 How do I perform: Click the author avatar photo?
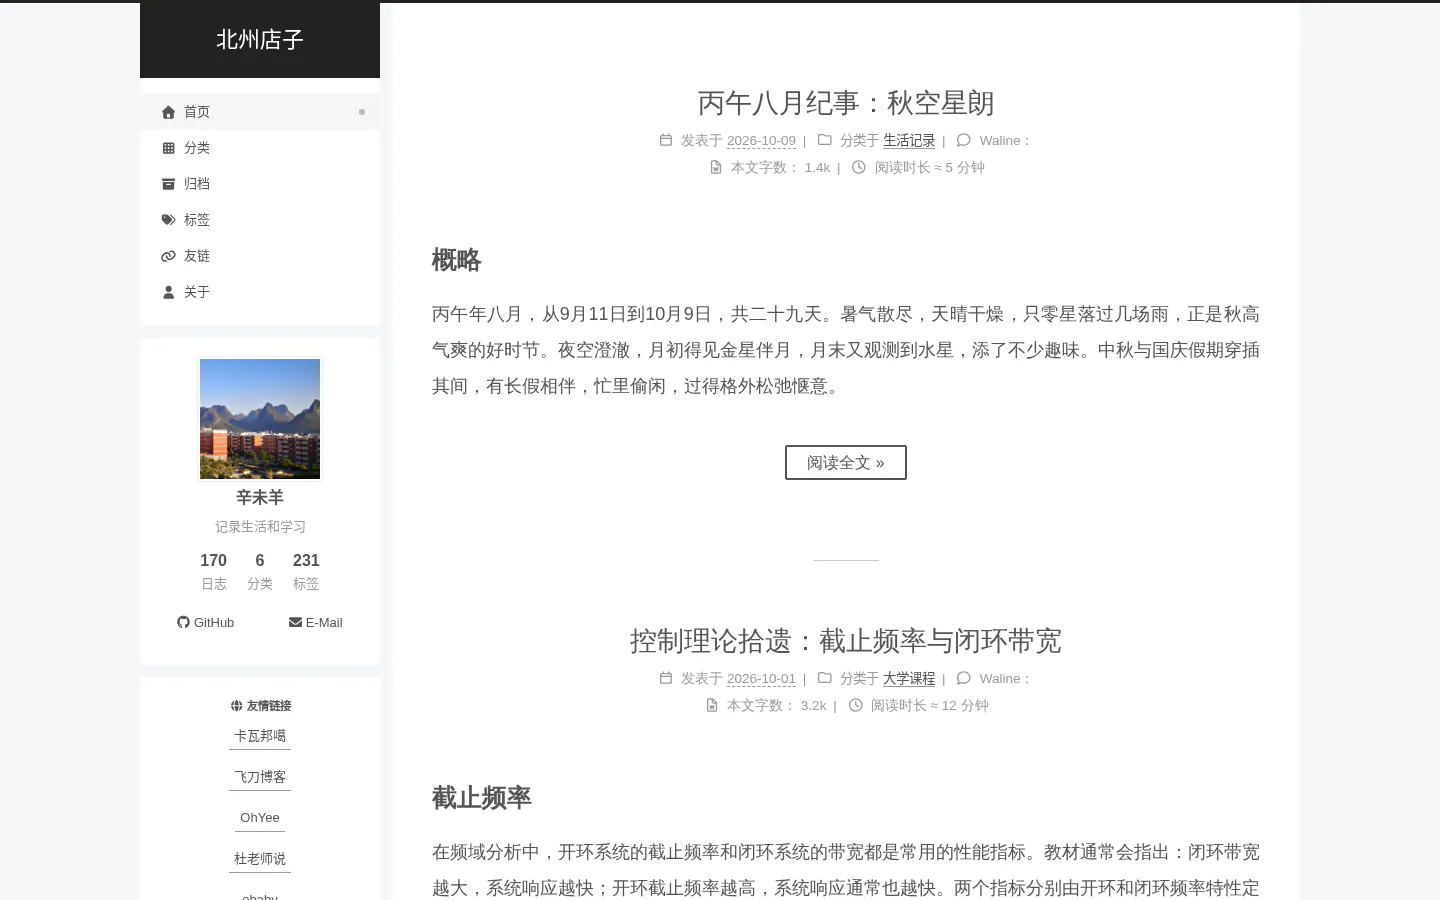[x=260, y=419]
